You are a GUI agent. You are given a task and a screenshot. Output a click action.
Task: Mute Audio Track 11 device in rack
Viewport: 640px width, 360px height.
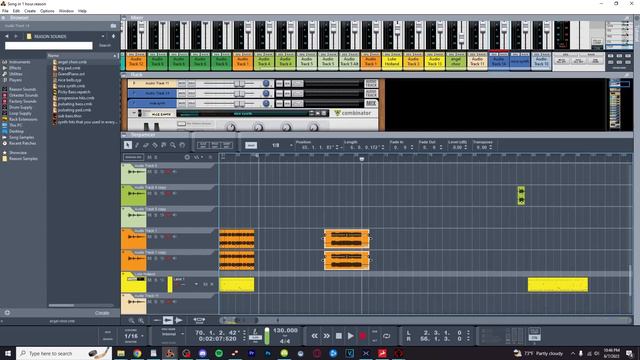[x=182, y=83]
